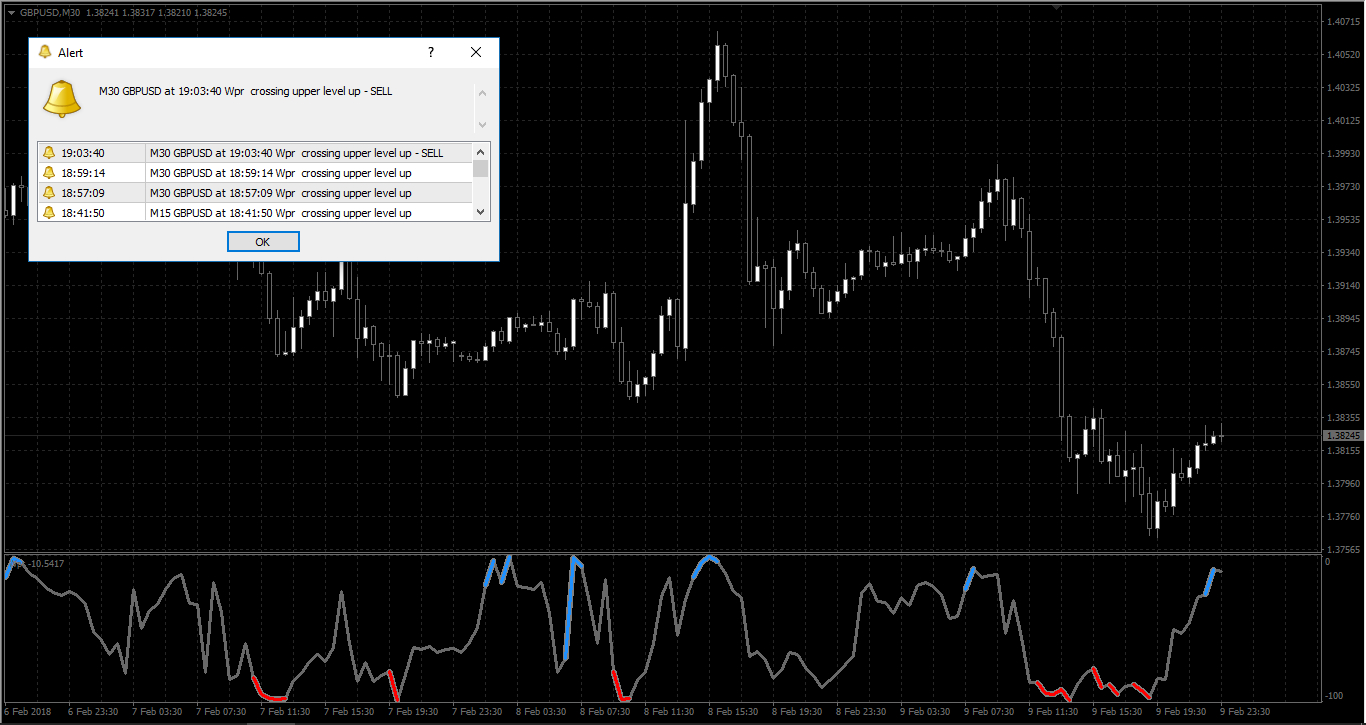
Task: Confirm the alert with the OK button
Action: (x=263, y=242)
